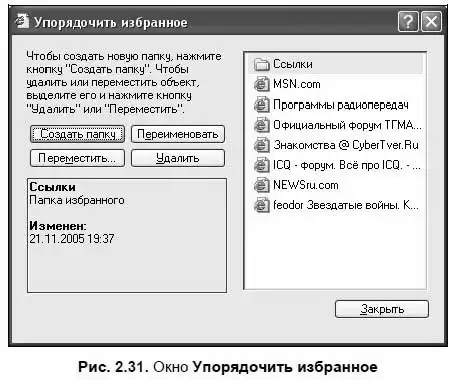Screen dimensions: 453x380
Task: Close the dialog with Закрыть
Action: (x=382, y=309)
